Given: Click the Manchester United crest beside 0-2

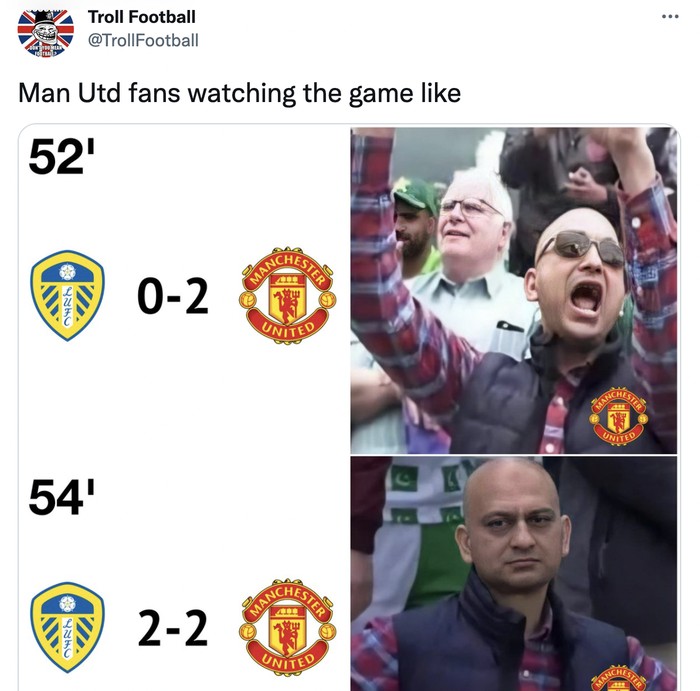Looking at the screenshot, I should 288,296.
